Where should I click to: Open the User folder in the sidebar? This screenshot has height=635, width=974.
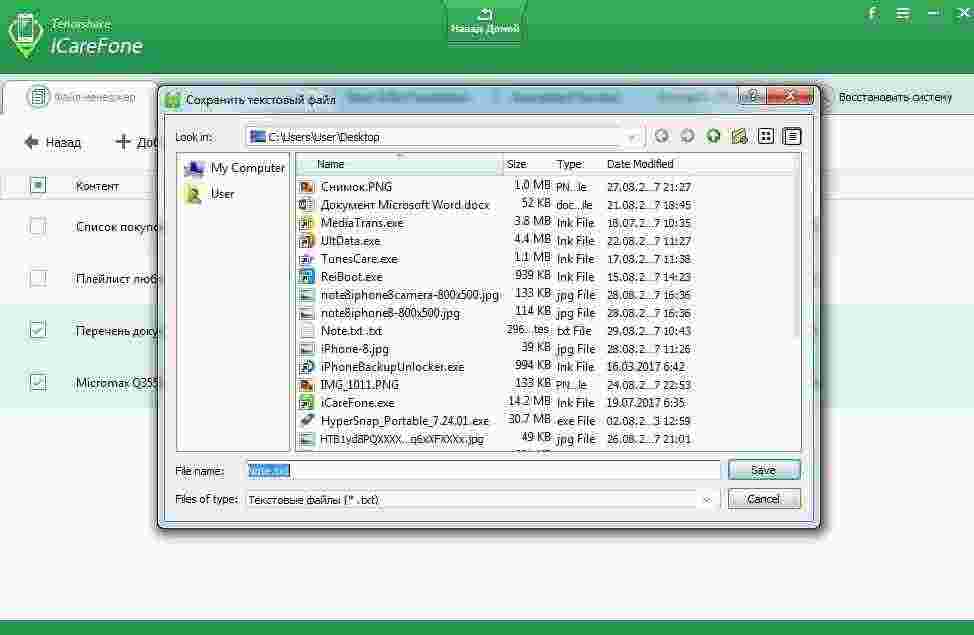[x=209, y=194]
